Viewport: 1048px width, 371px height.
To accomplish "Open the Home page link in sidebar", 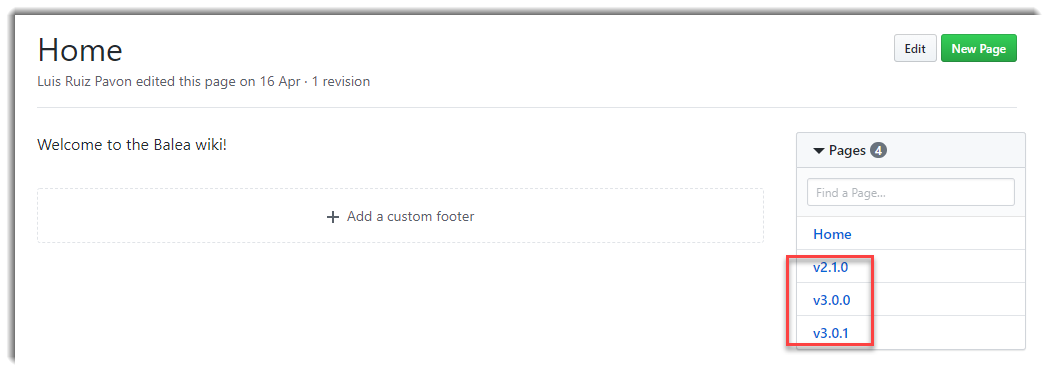I will click(x=832, y=235).
